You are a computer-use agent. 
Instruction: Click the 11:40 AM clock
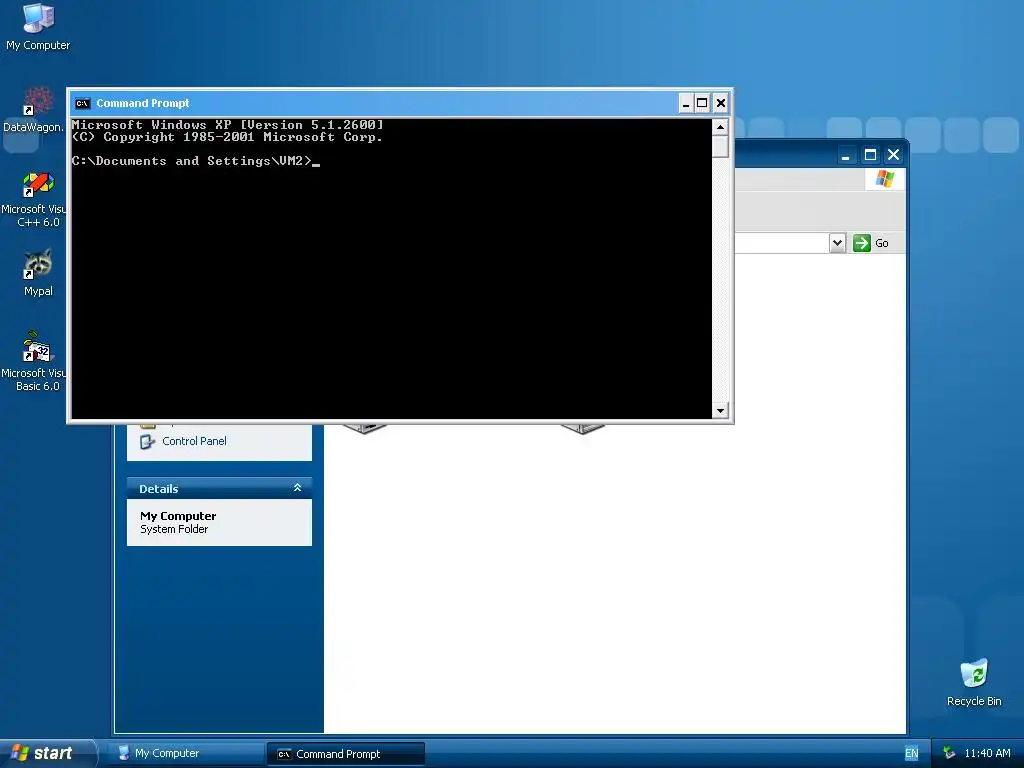click(987, 753)
